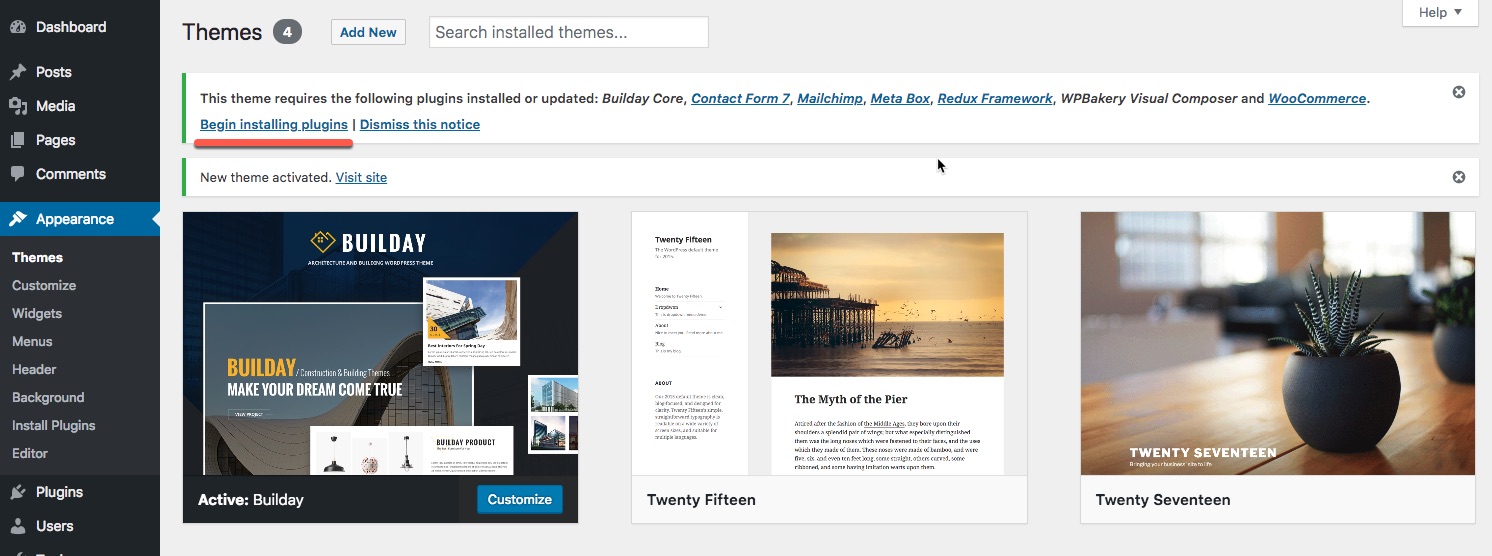The image size is (1492, 556).
Task: Select Background submenu item
Action: (x=48, y=397)
